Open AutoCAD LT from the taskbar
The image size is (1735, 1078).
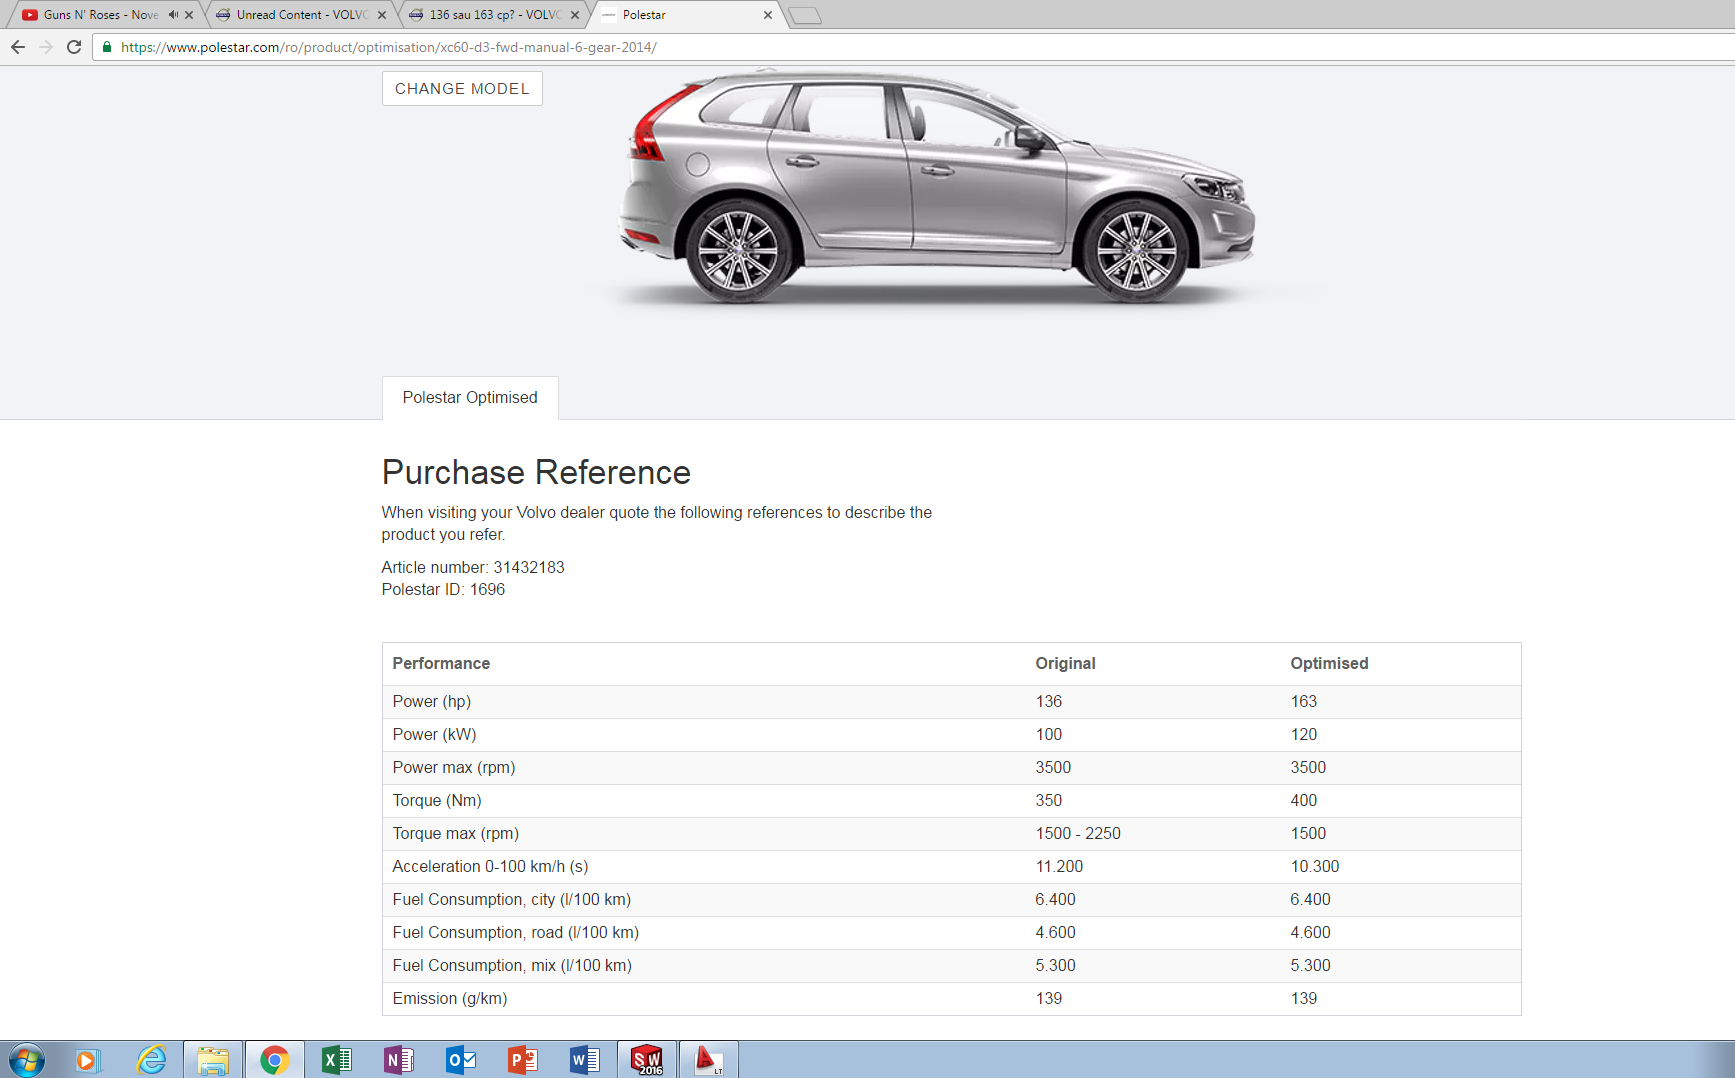pyautogui.click(x=709, y=1060)
